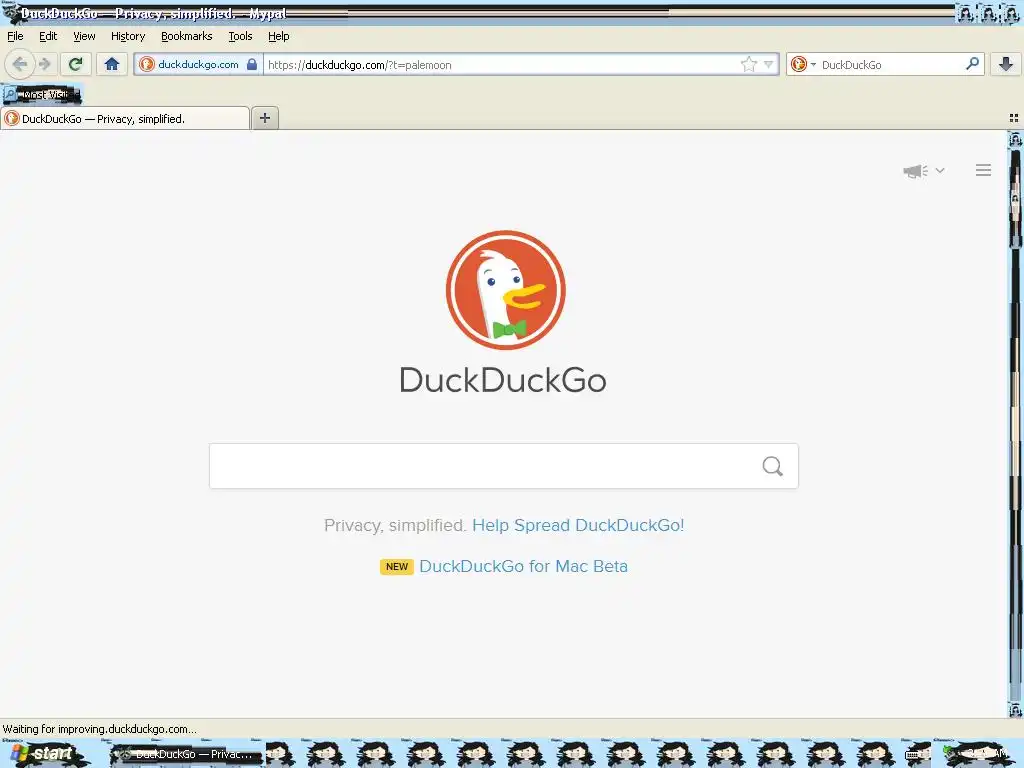
Task: Open the Windows start button
Action: 44,754
